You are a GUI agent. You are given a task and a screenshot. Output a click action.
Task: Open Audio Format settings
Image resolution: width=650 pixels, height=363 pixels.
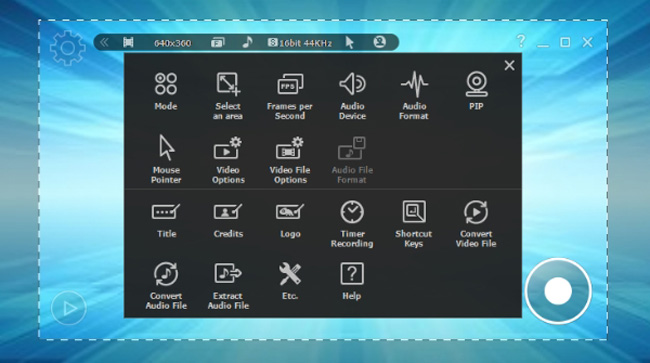point(414,96)
